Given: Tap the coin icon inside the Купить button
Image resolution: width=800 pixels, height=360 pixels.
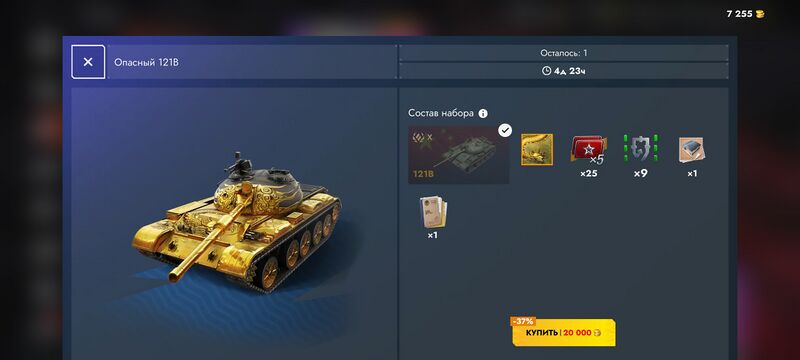Looking at the screenshot, I should tap(597, 333).
